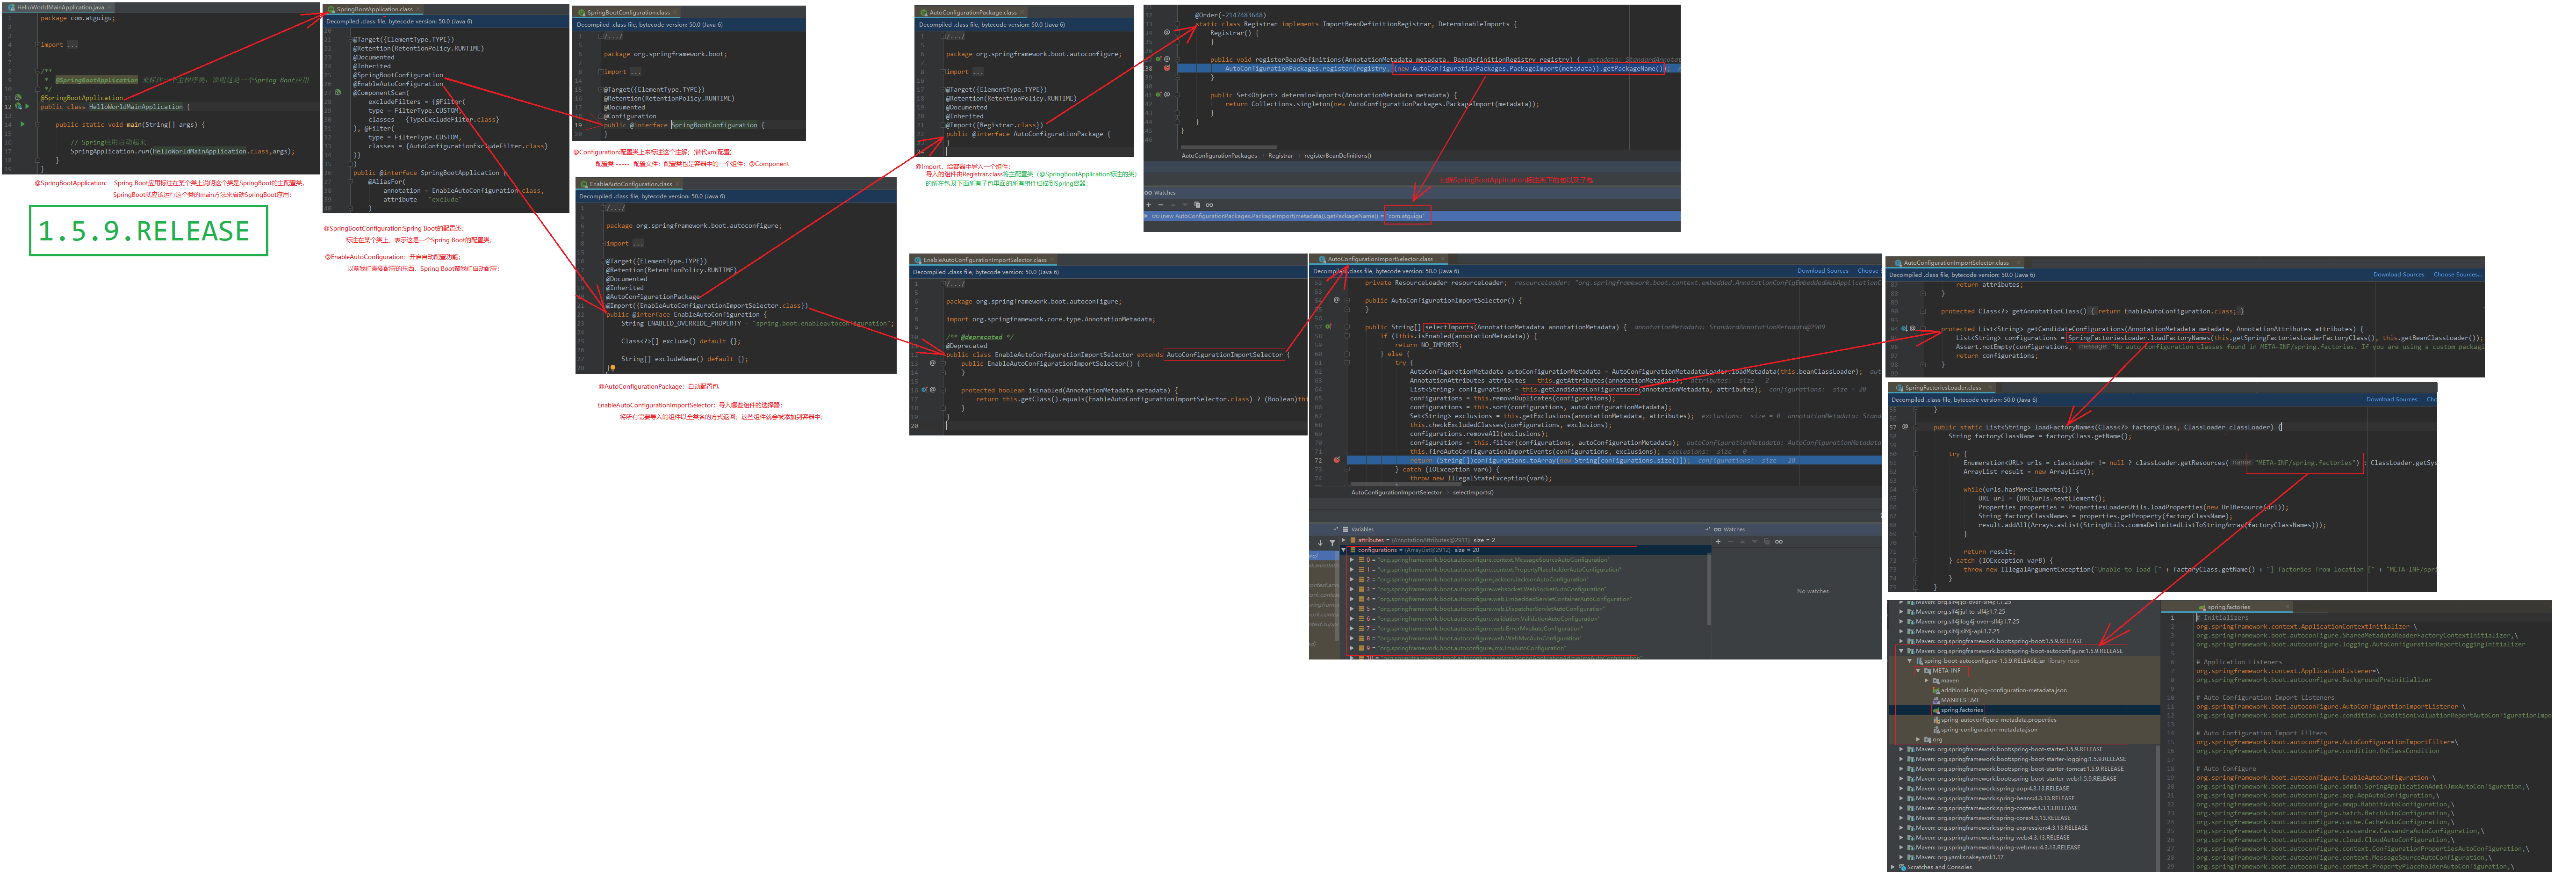Click the add watch plus in AutoConfigurationImportSelector Watches
Image resolution: width=2576 pixels, height=884 pixels.
point(1718,542)
